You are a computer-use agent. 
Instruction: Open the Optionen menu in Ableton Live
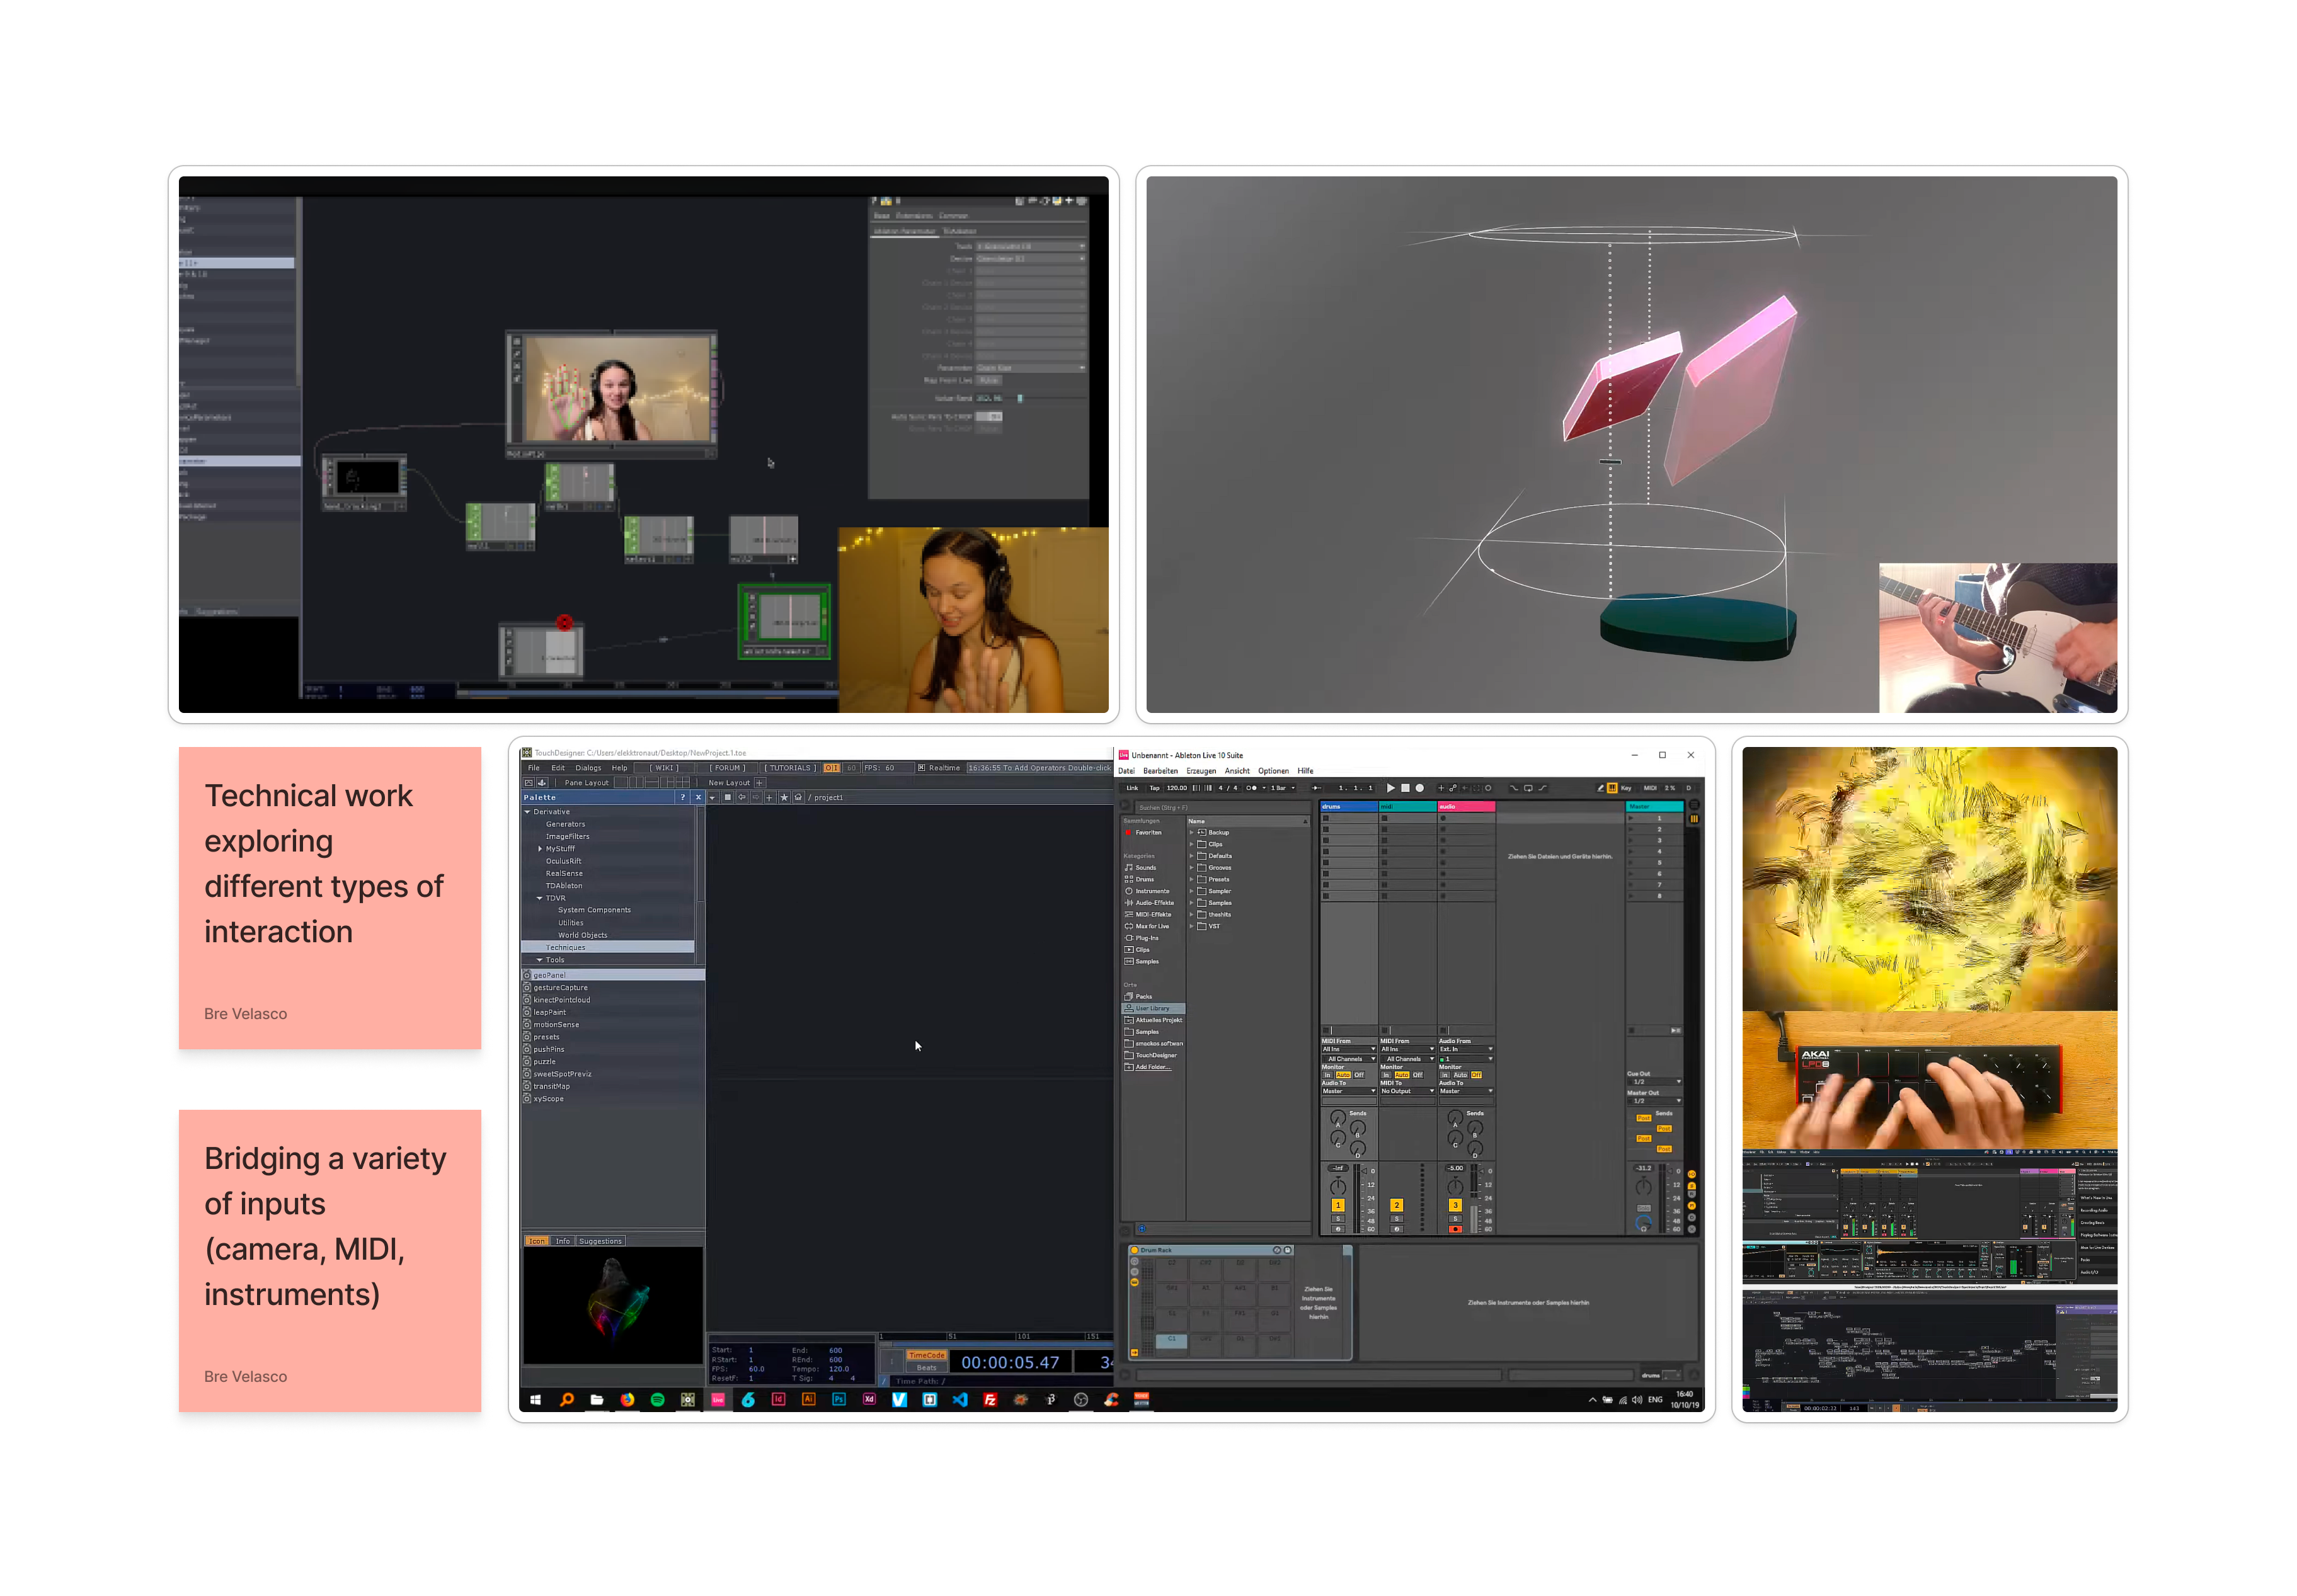(x=1275, y=771)
